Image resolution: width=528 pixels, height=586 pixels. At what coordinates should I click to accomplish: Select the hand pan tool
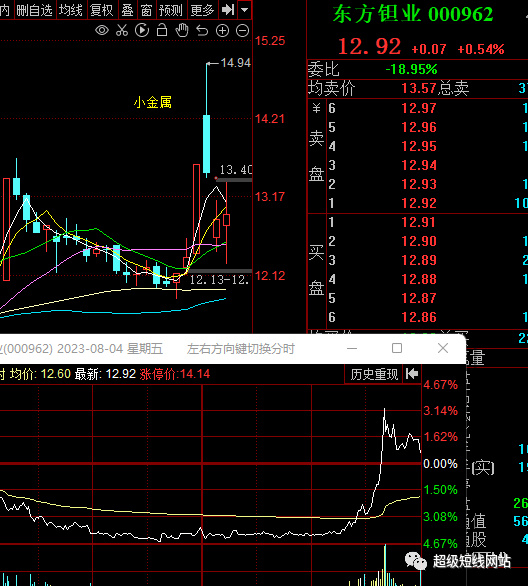[182, 30]
